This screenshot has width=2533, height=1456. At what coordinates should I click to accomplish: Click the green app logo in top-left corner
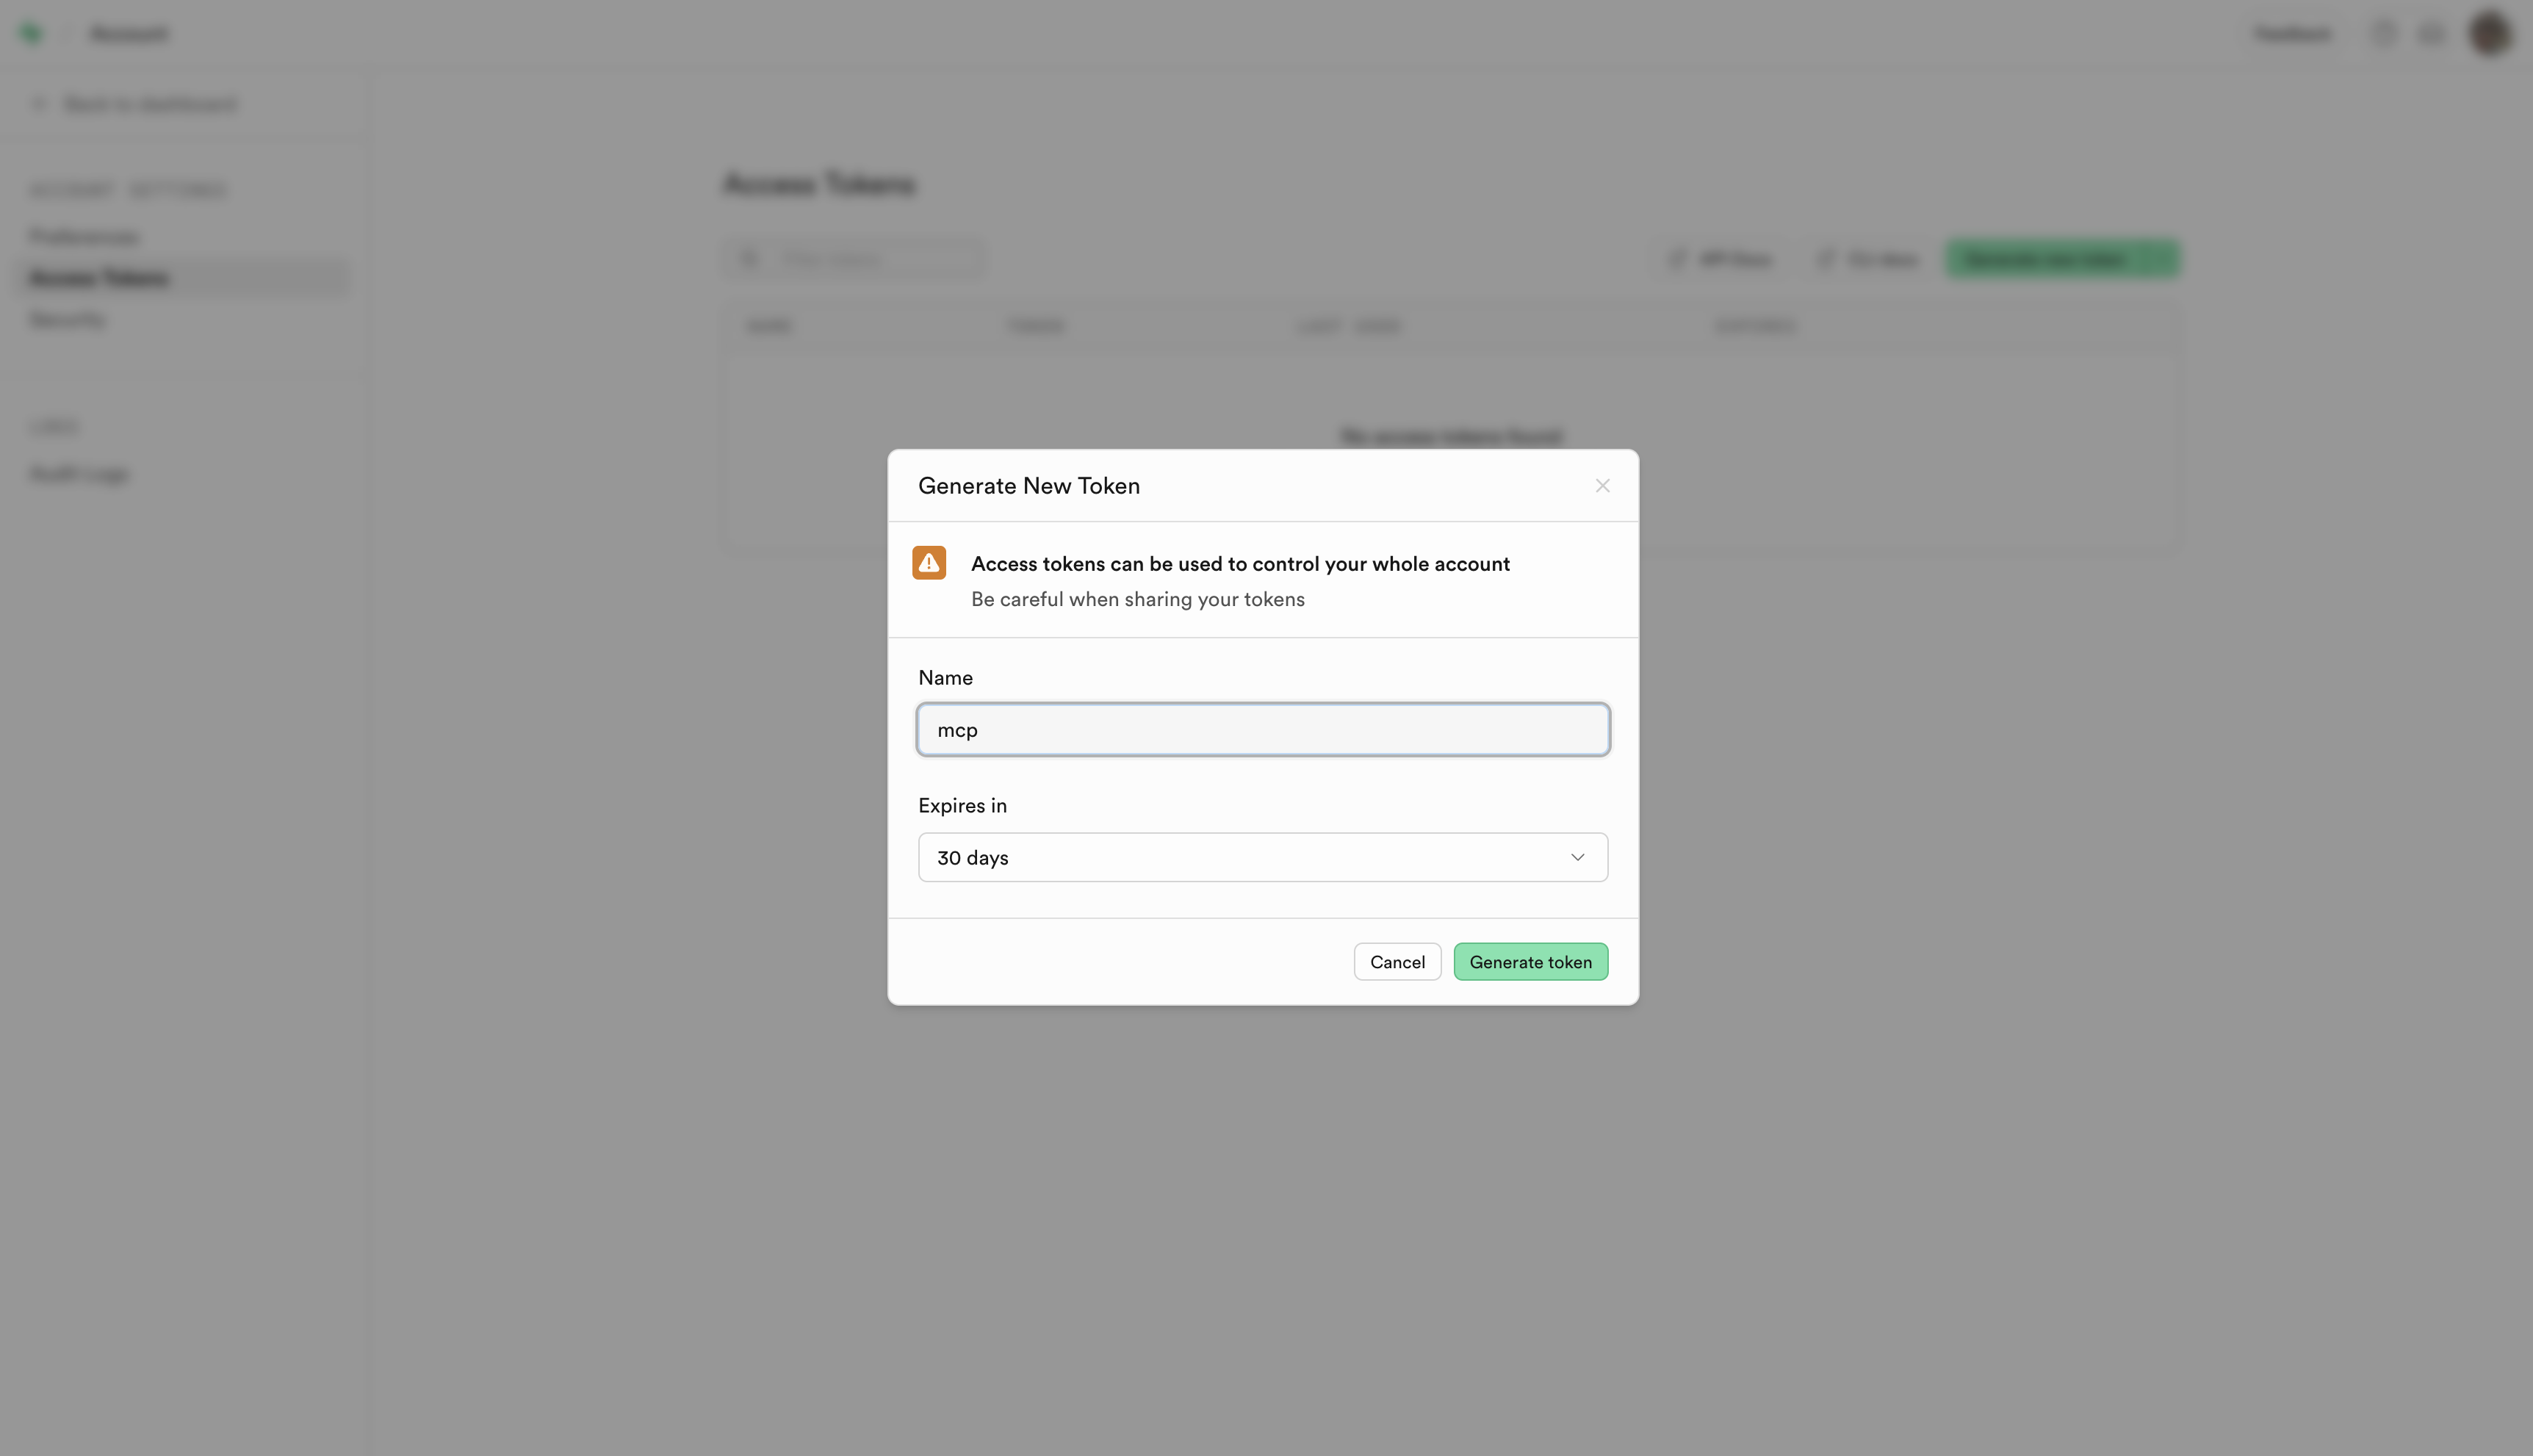coord(31,32)
